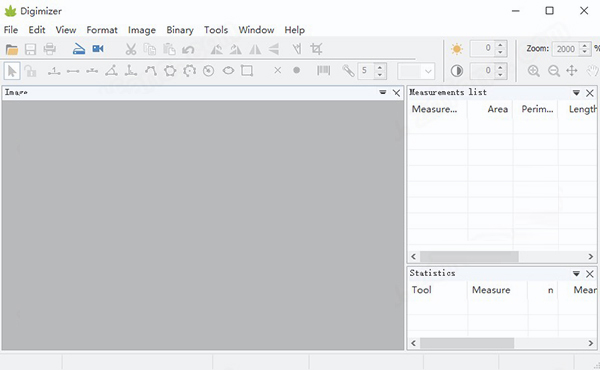
Task: Click the Area column header
Action: tap(490, 109)
